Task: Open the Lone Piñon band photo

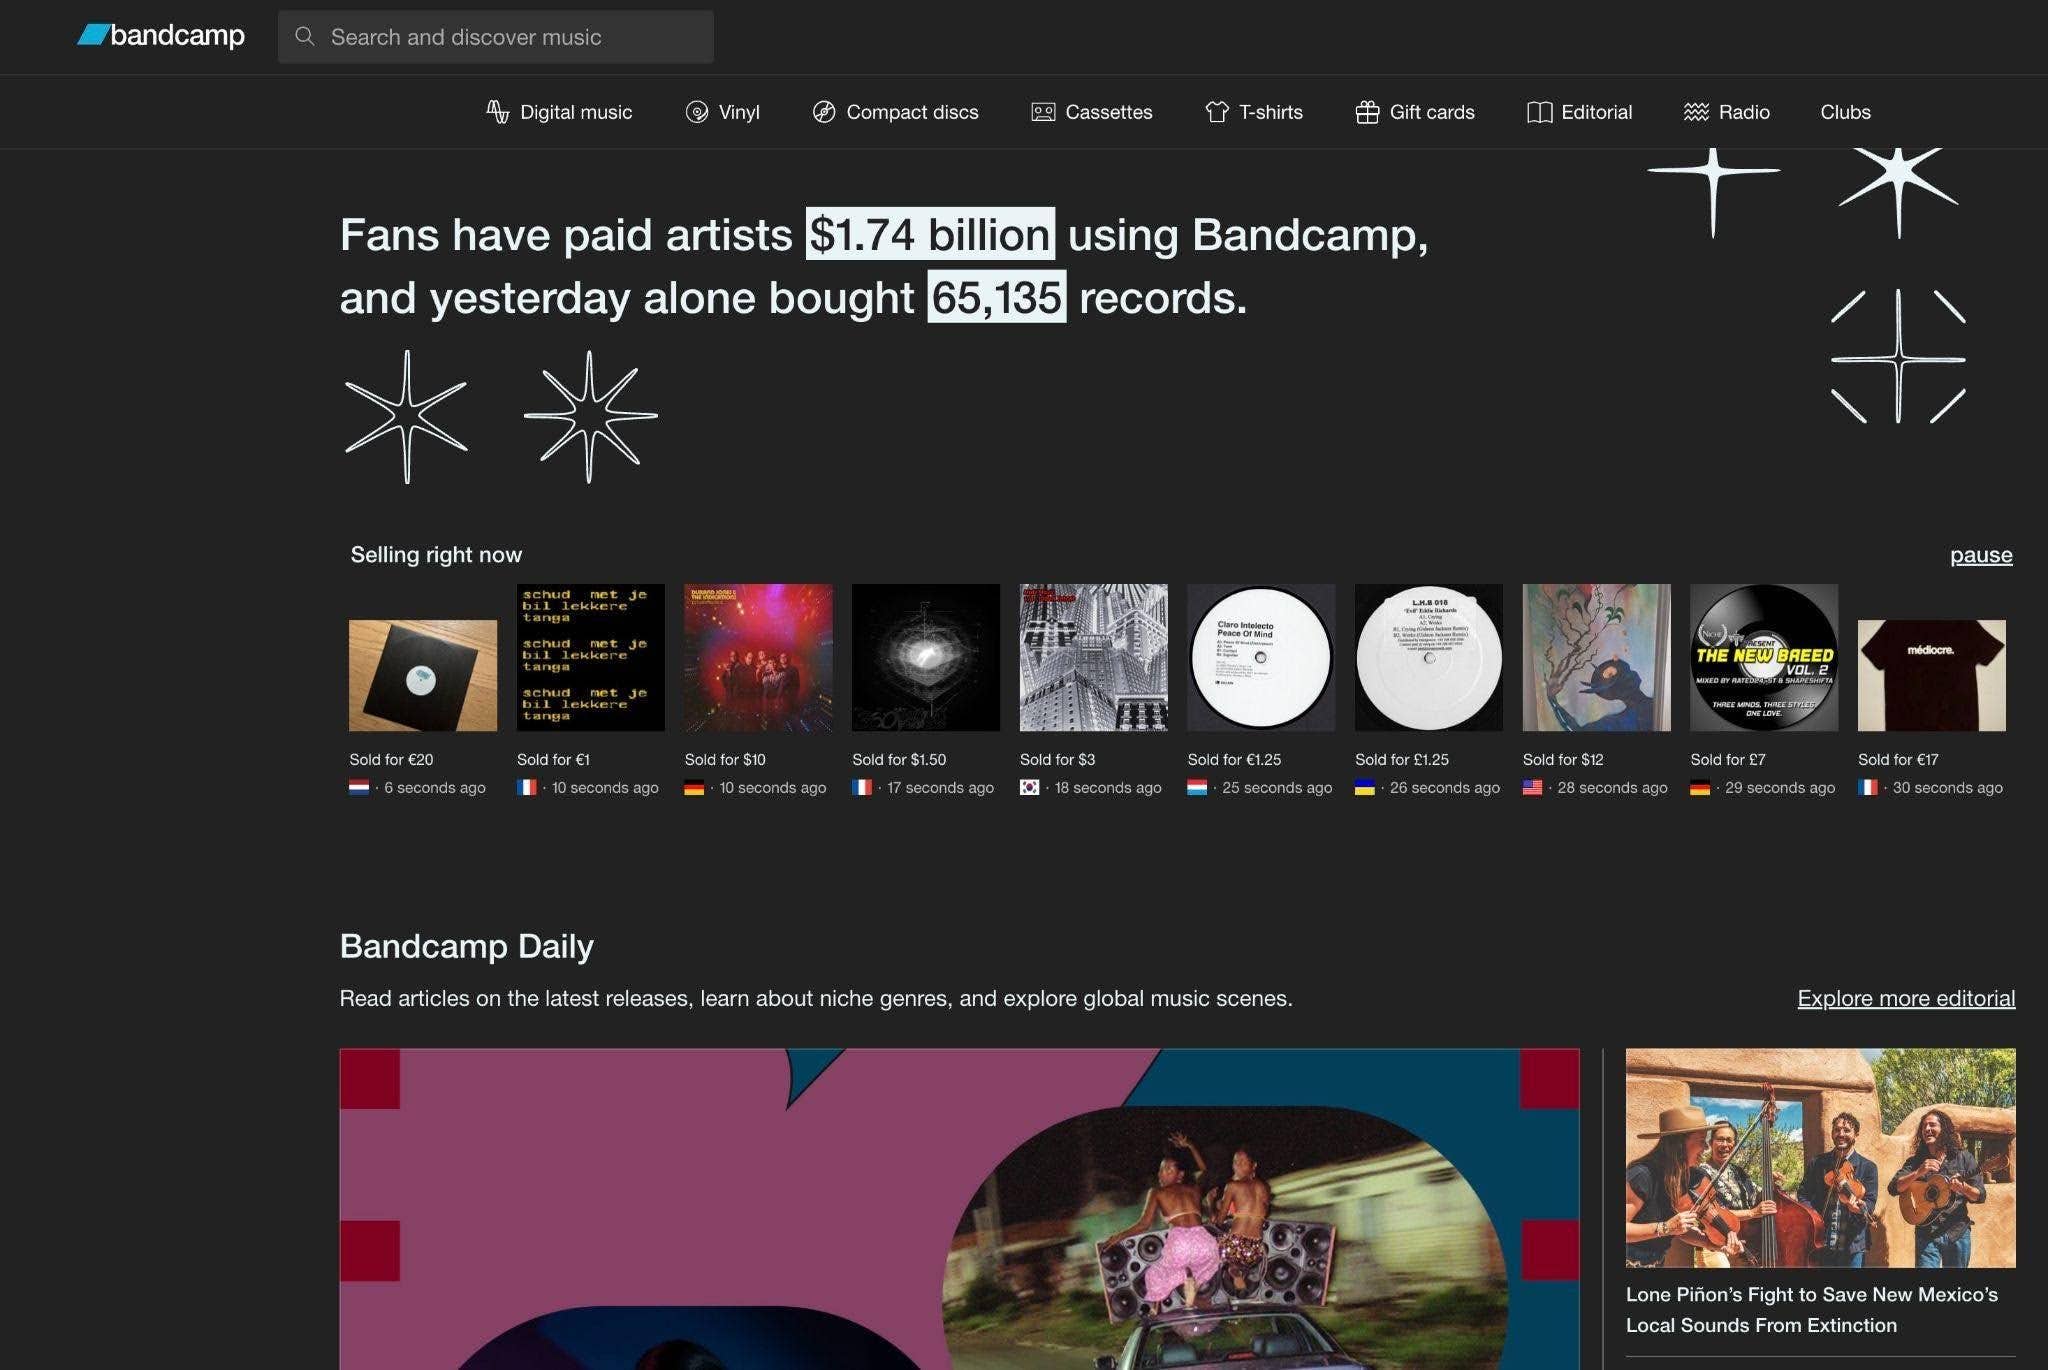Action: click(1820, 1158)
